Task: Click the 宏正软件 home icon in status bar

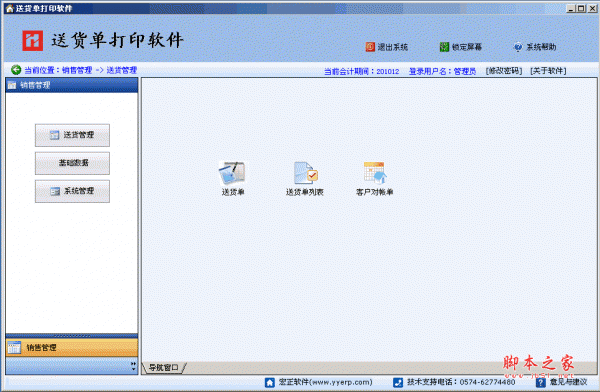Action: pos(270,382)
